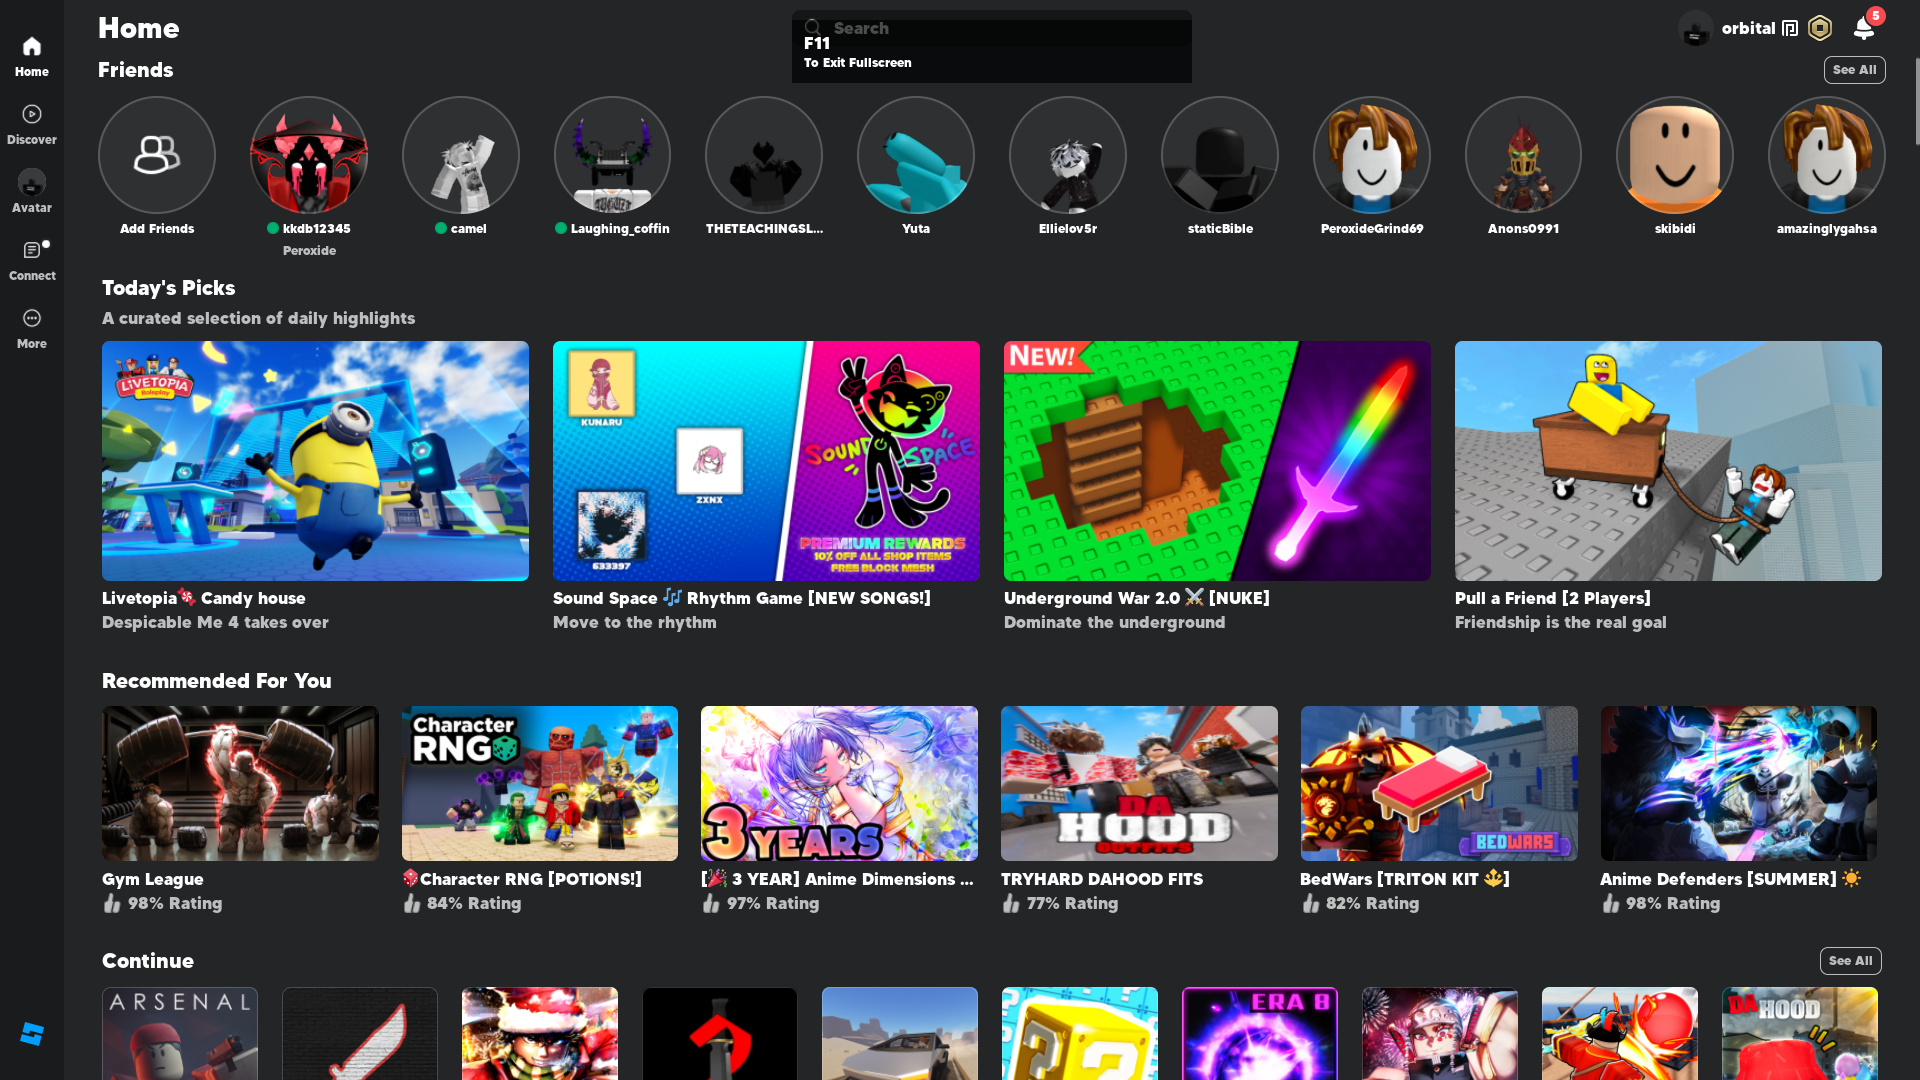Click See All for Continue section

1851,961
